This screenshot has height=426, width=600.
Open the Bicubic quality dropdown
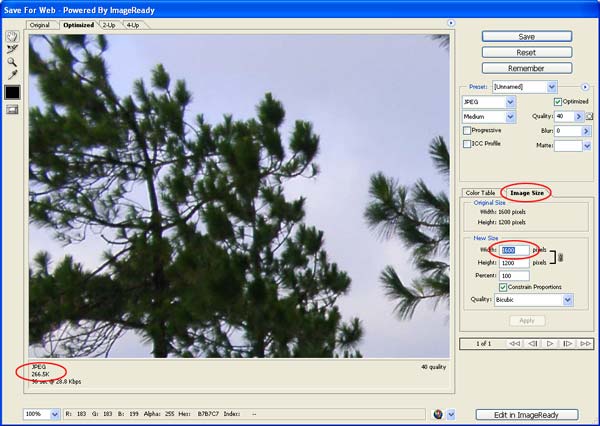coord(567,299)
